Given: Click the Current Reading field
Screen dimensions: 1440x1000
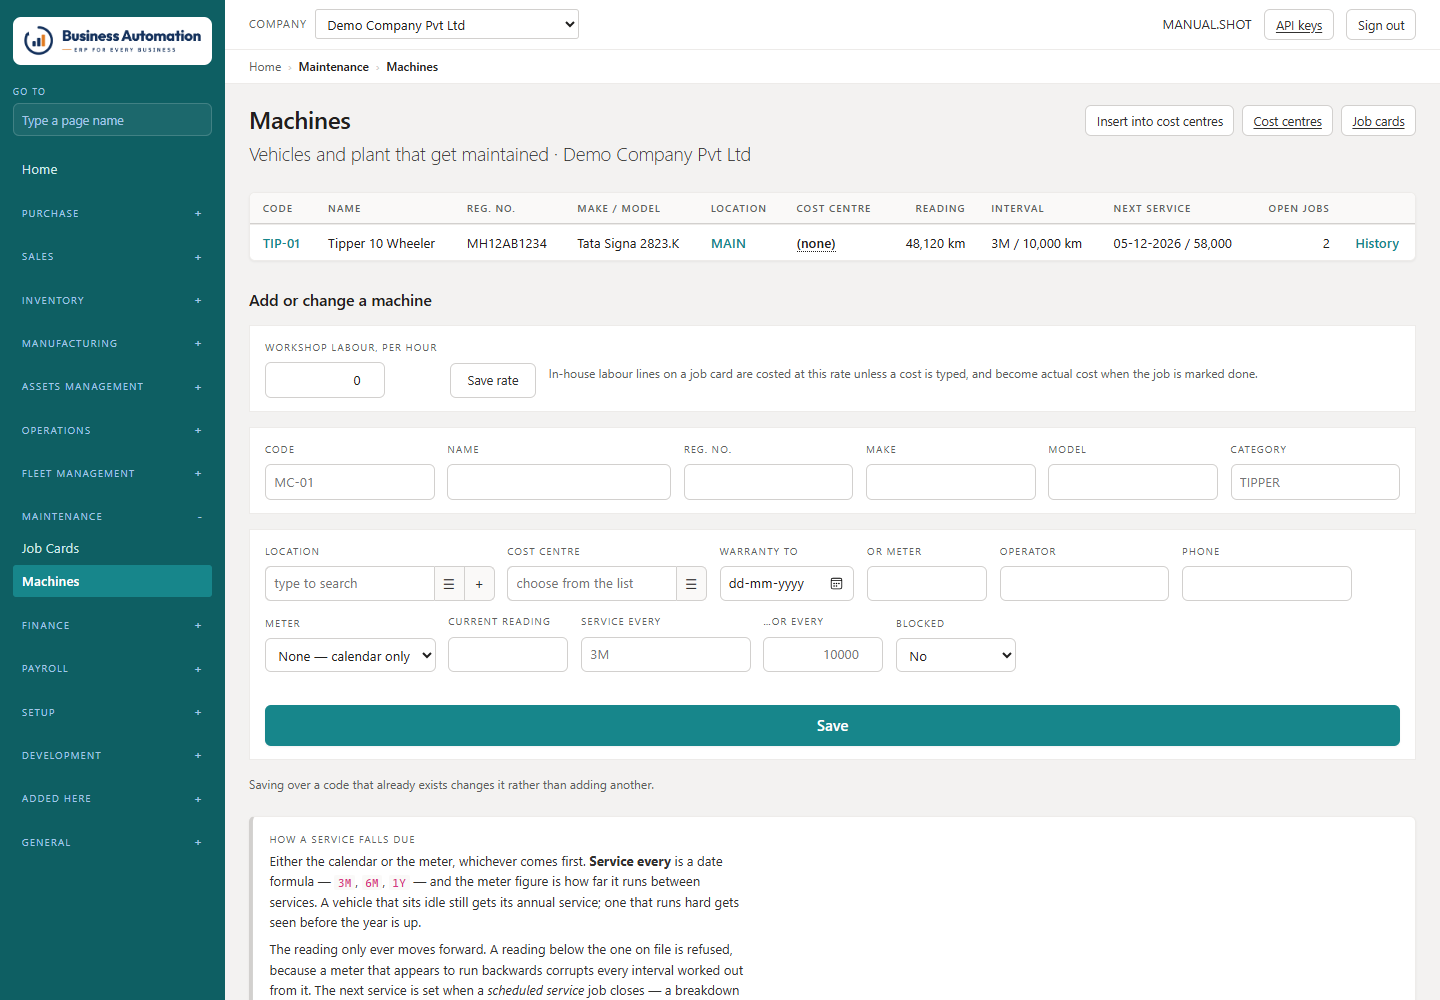Looking at the screenshot, I should pyautogui.click(x=508, y=655).
